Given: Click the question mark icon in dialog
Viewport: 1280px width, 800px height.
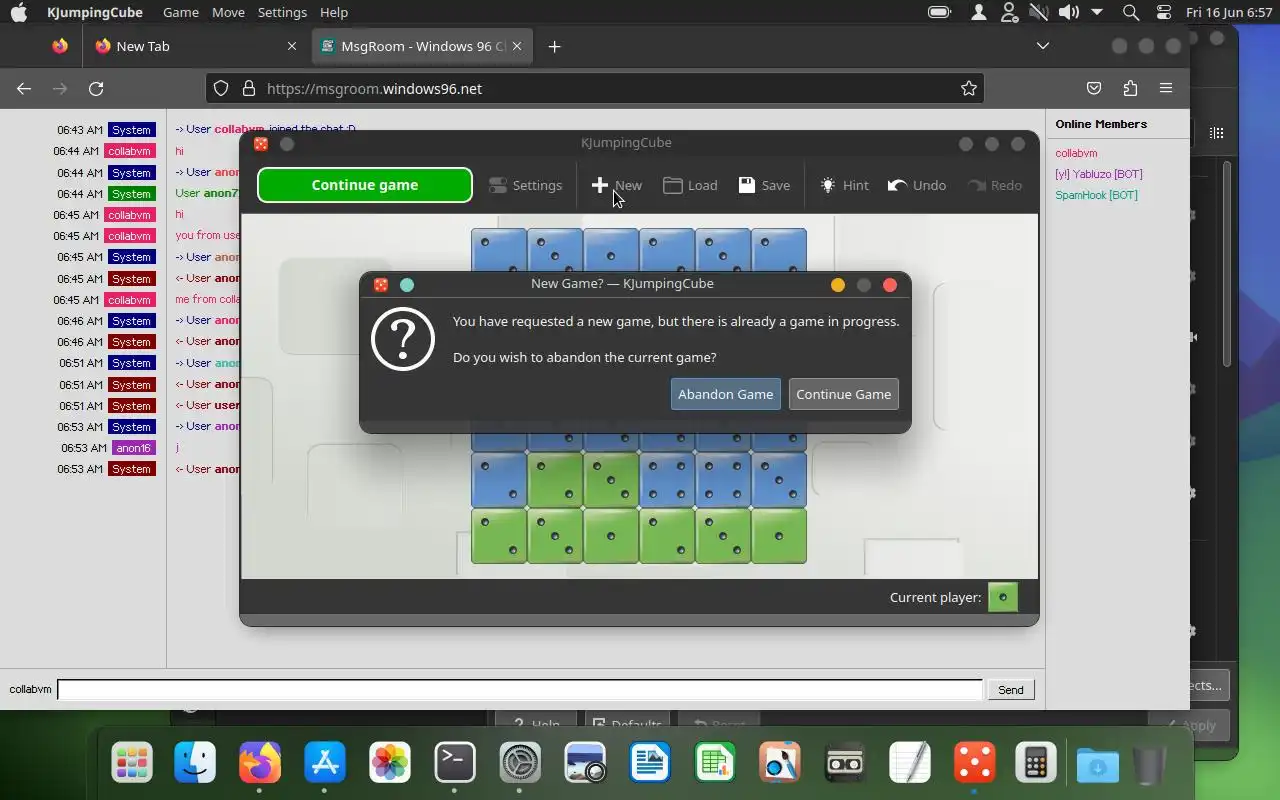Looking at the screenshot, I should pyautogui.click(x=402, y=339).
